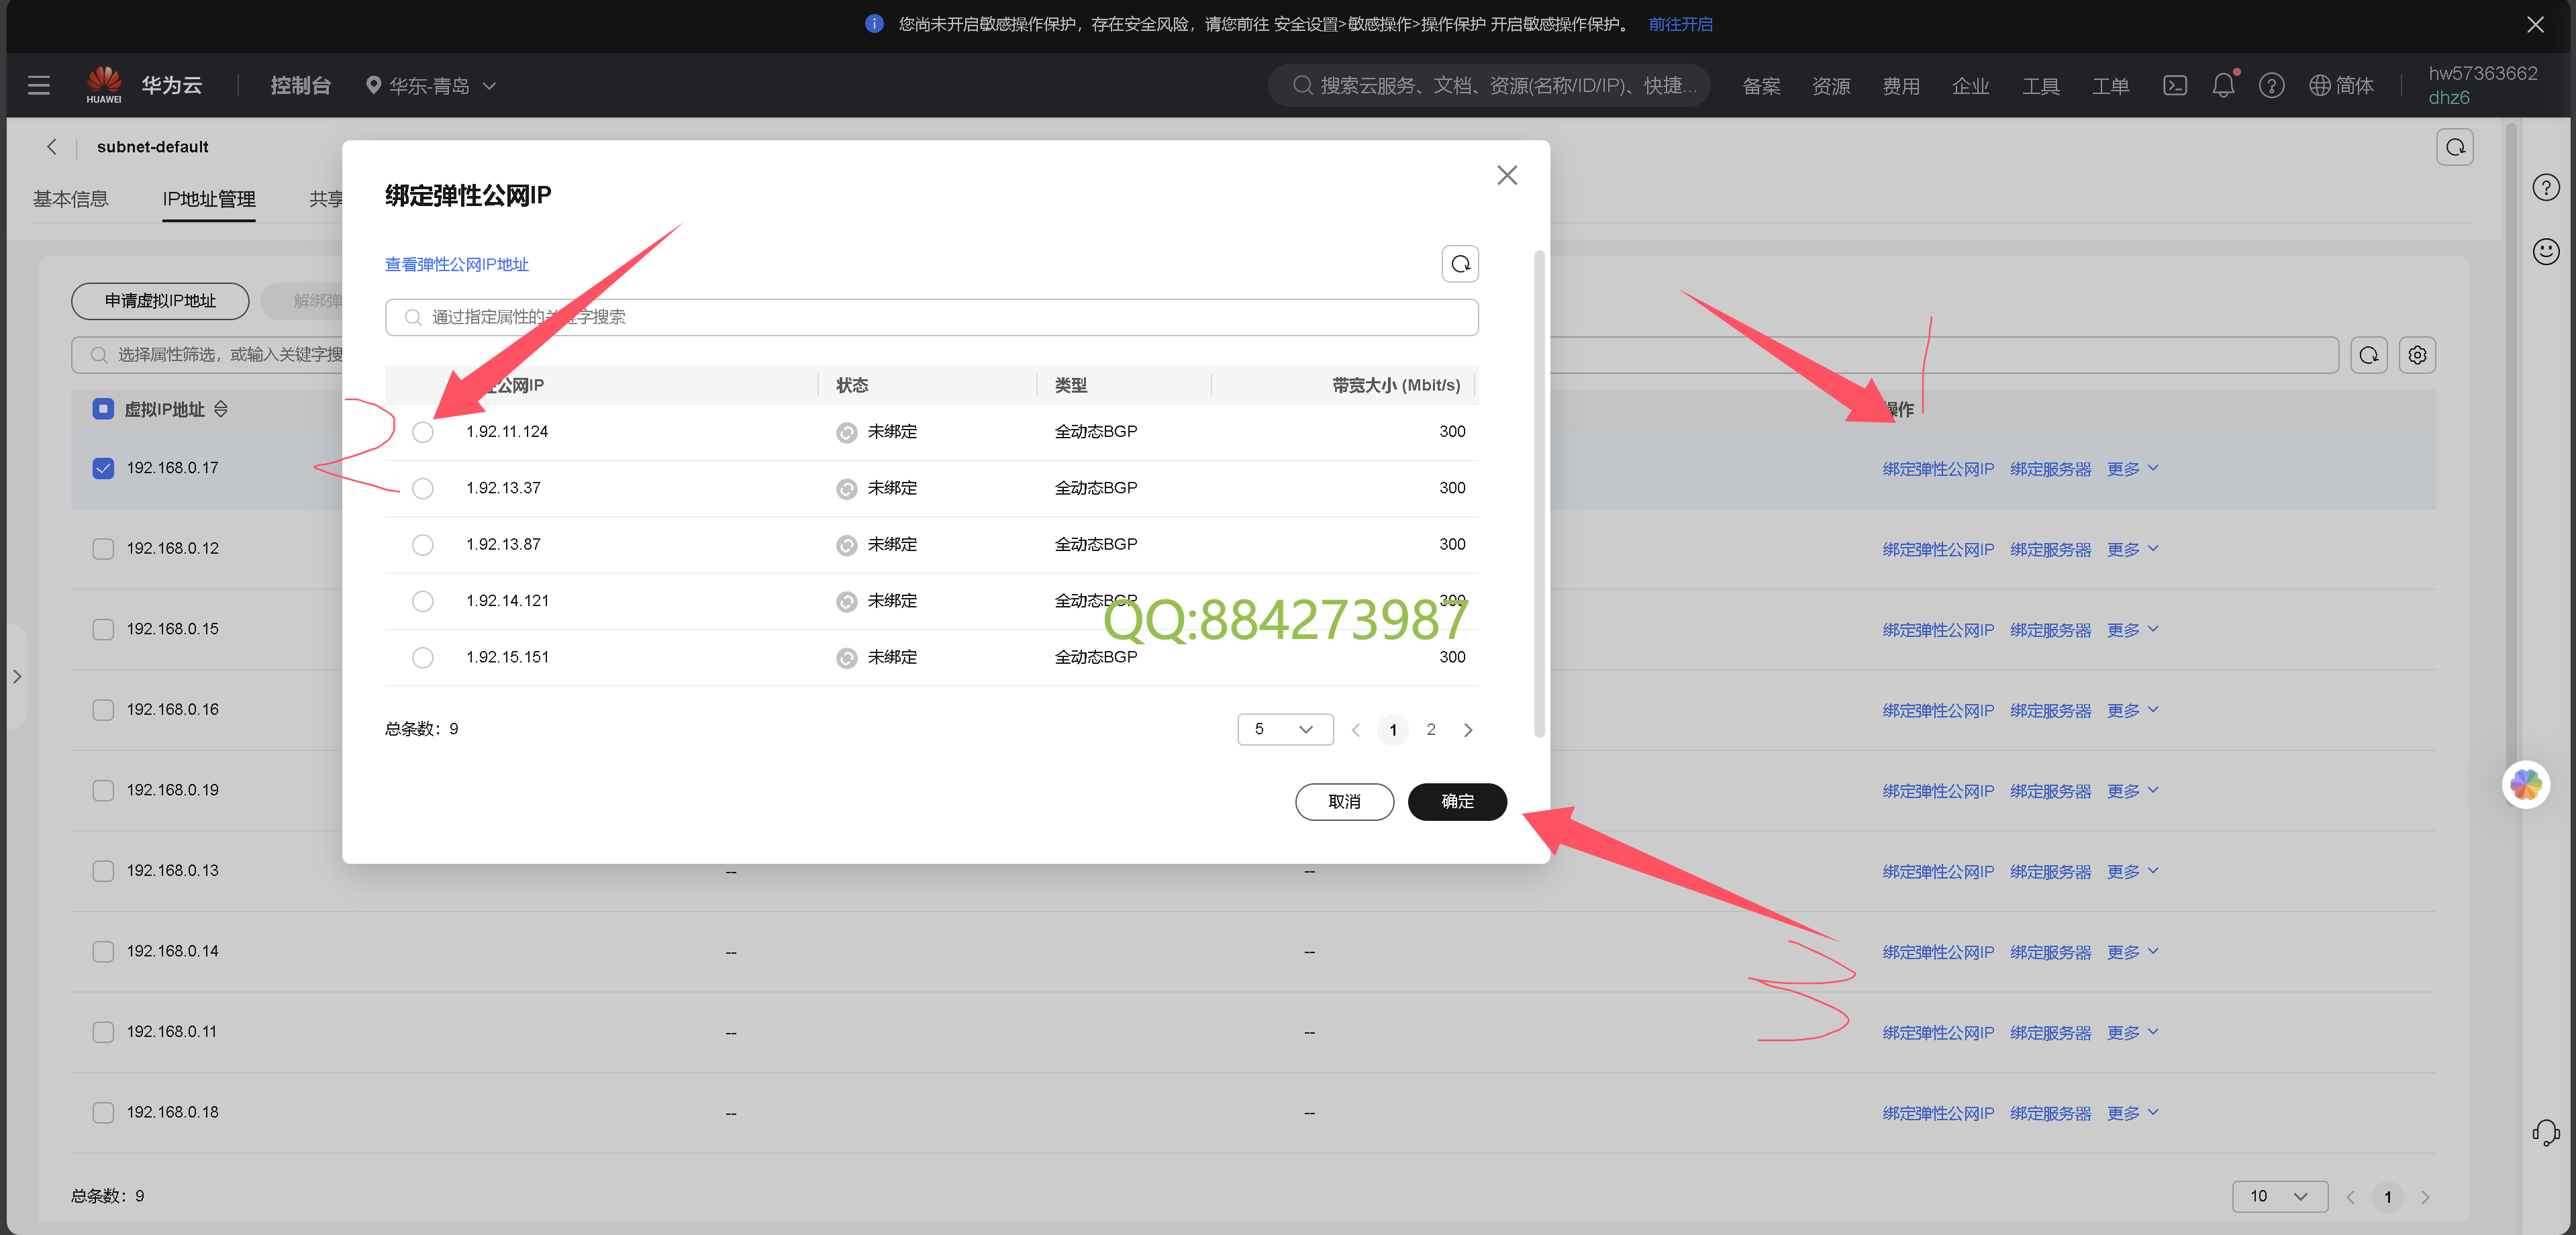Expand 更多 menu for 192.168.0.16
Image resolution: width=2576 pixels, height=1235 pixels.
(x=2132, y=711)
